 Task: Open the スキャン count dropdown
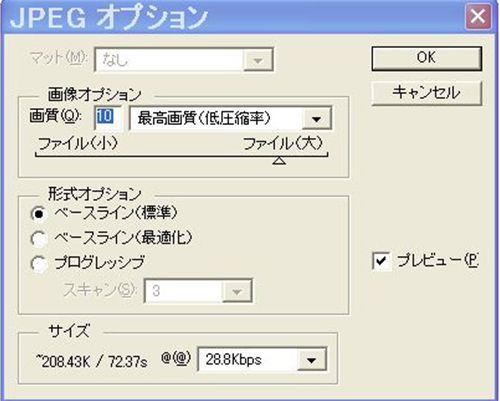pos(236,291)
